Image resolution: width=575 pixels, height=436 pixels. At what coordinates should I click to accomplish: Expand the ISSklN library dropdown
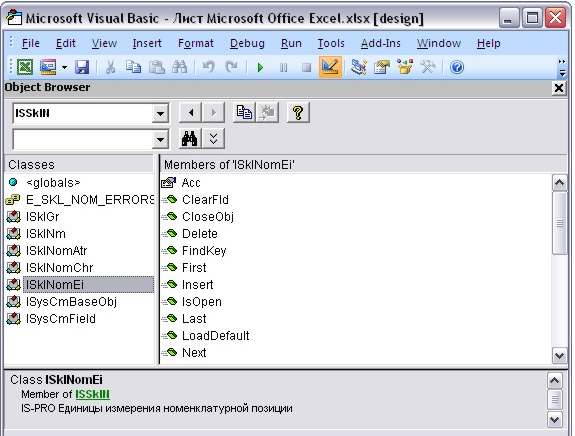click(x=160, y=113)
